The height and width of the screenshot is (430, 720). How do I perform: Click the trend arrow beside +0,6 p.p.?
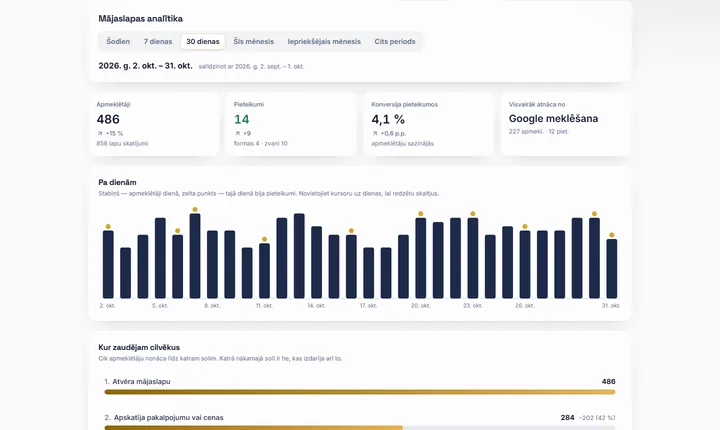pos(375,133)
